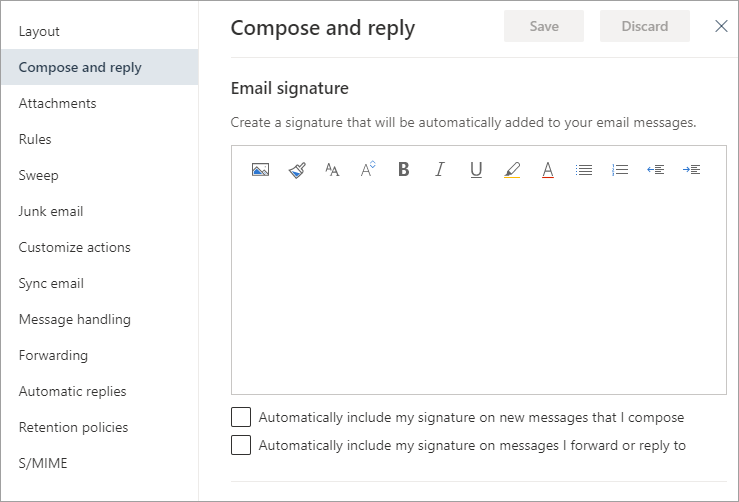Click inside the email signature text area
Image resolution: width=739 pixels, height=502 pixels.
pyautogui.click(x=479, y=290)
